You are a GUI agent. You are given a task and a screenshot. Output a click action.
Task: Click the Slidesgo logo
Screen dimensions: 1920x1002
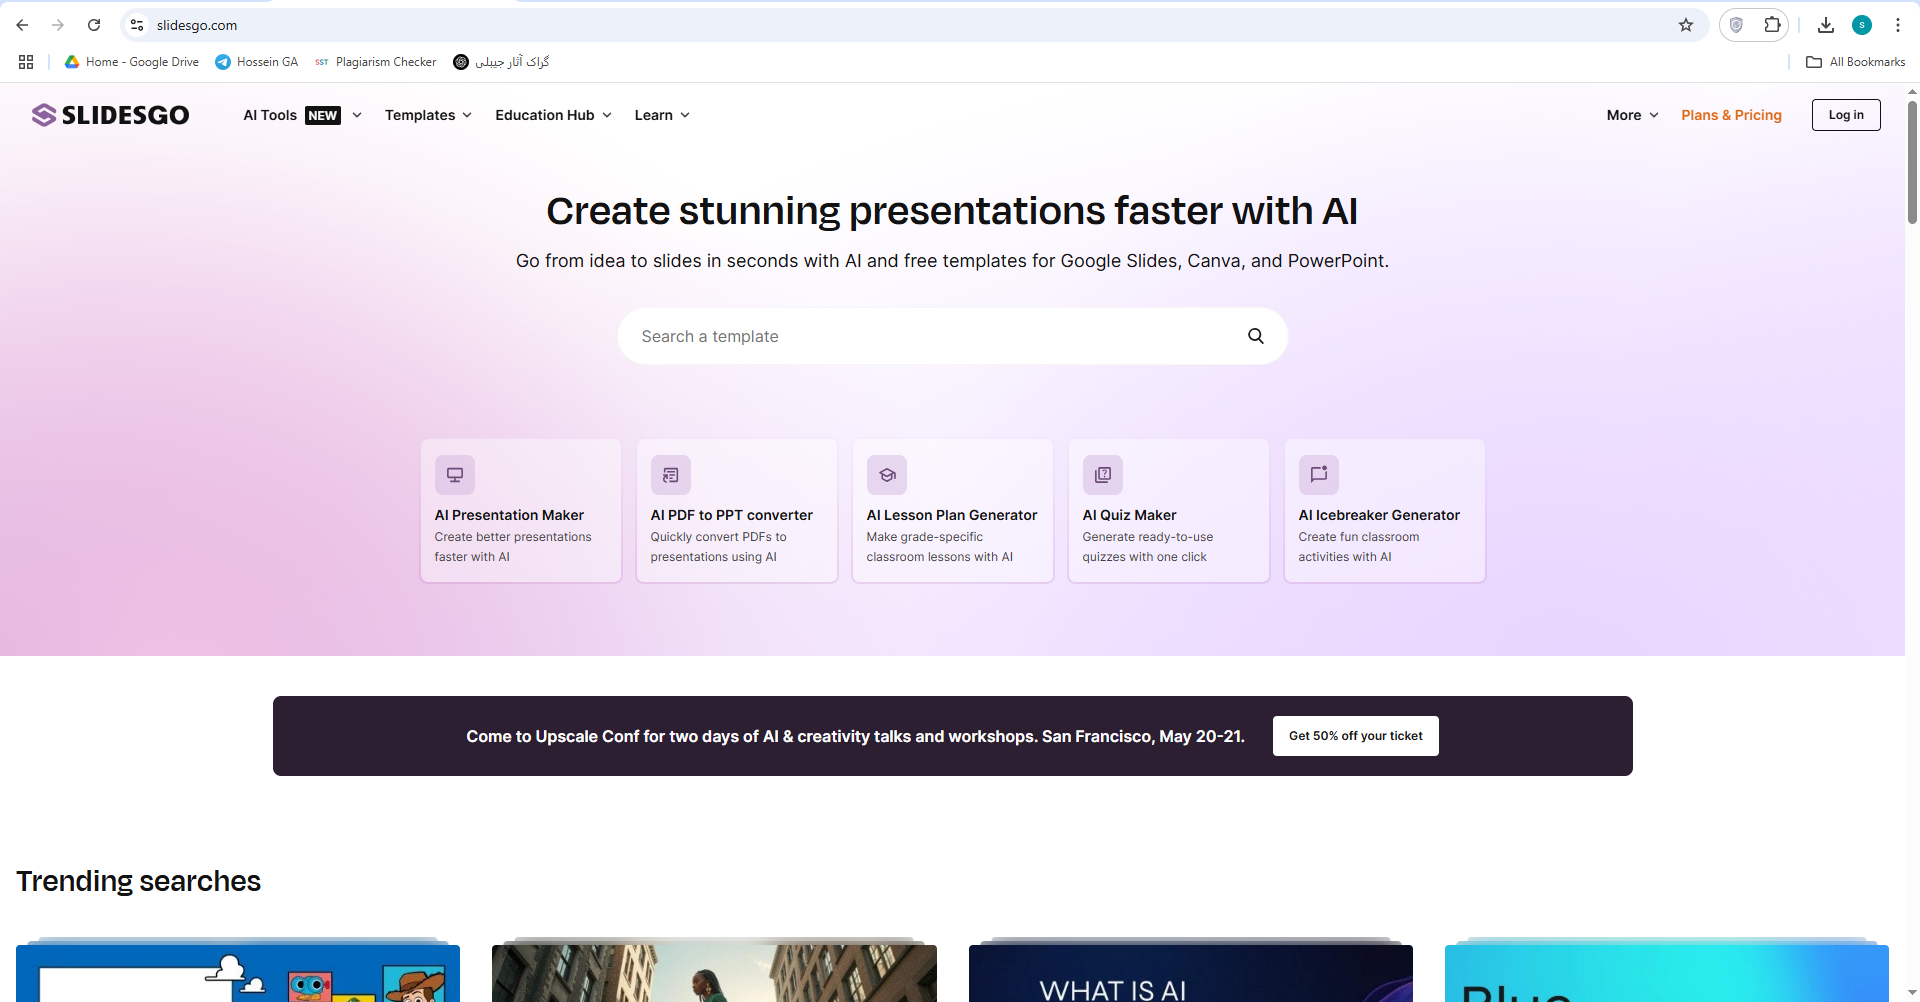110,115
